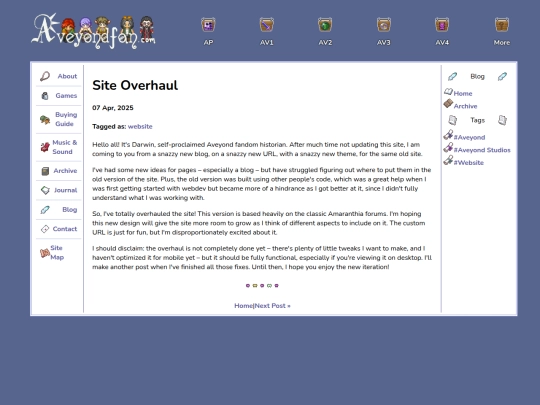Click Home link below the post
540x405 pixels.
243,306
